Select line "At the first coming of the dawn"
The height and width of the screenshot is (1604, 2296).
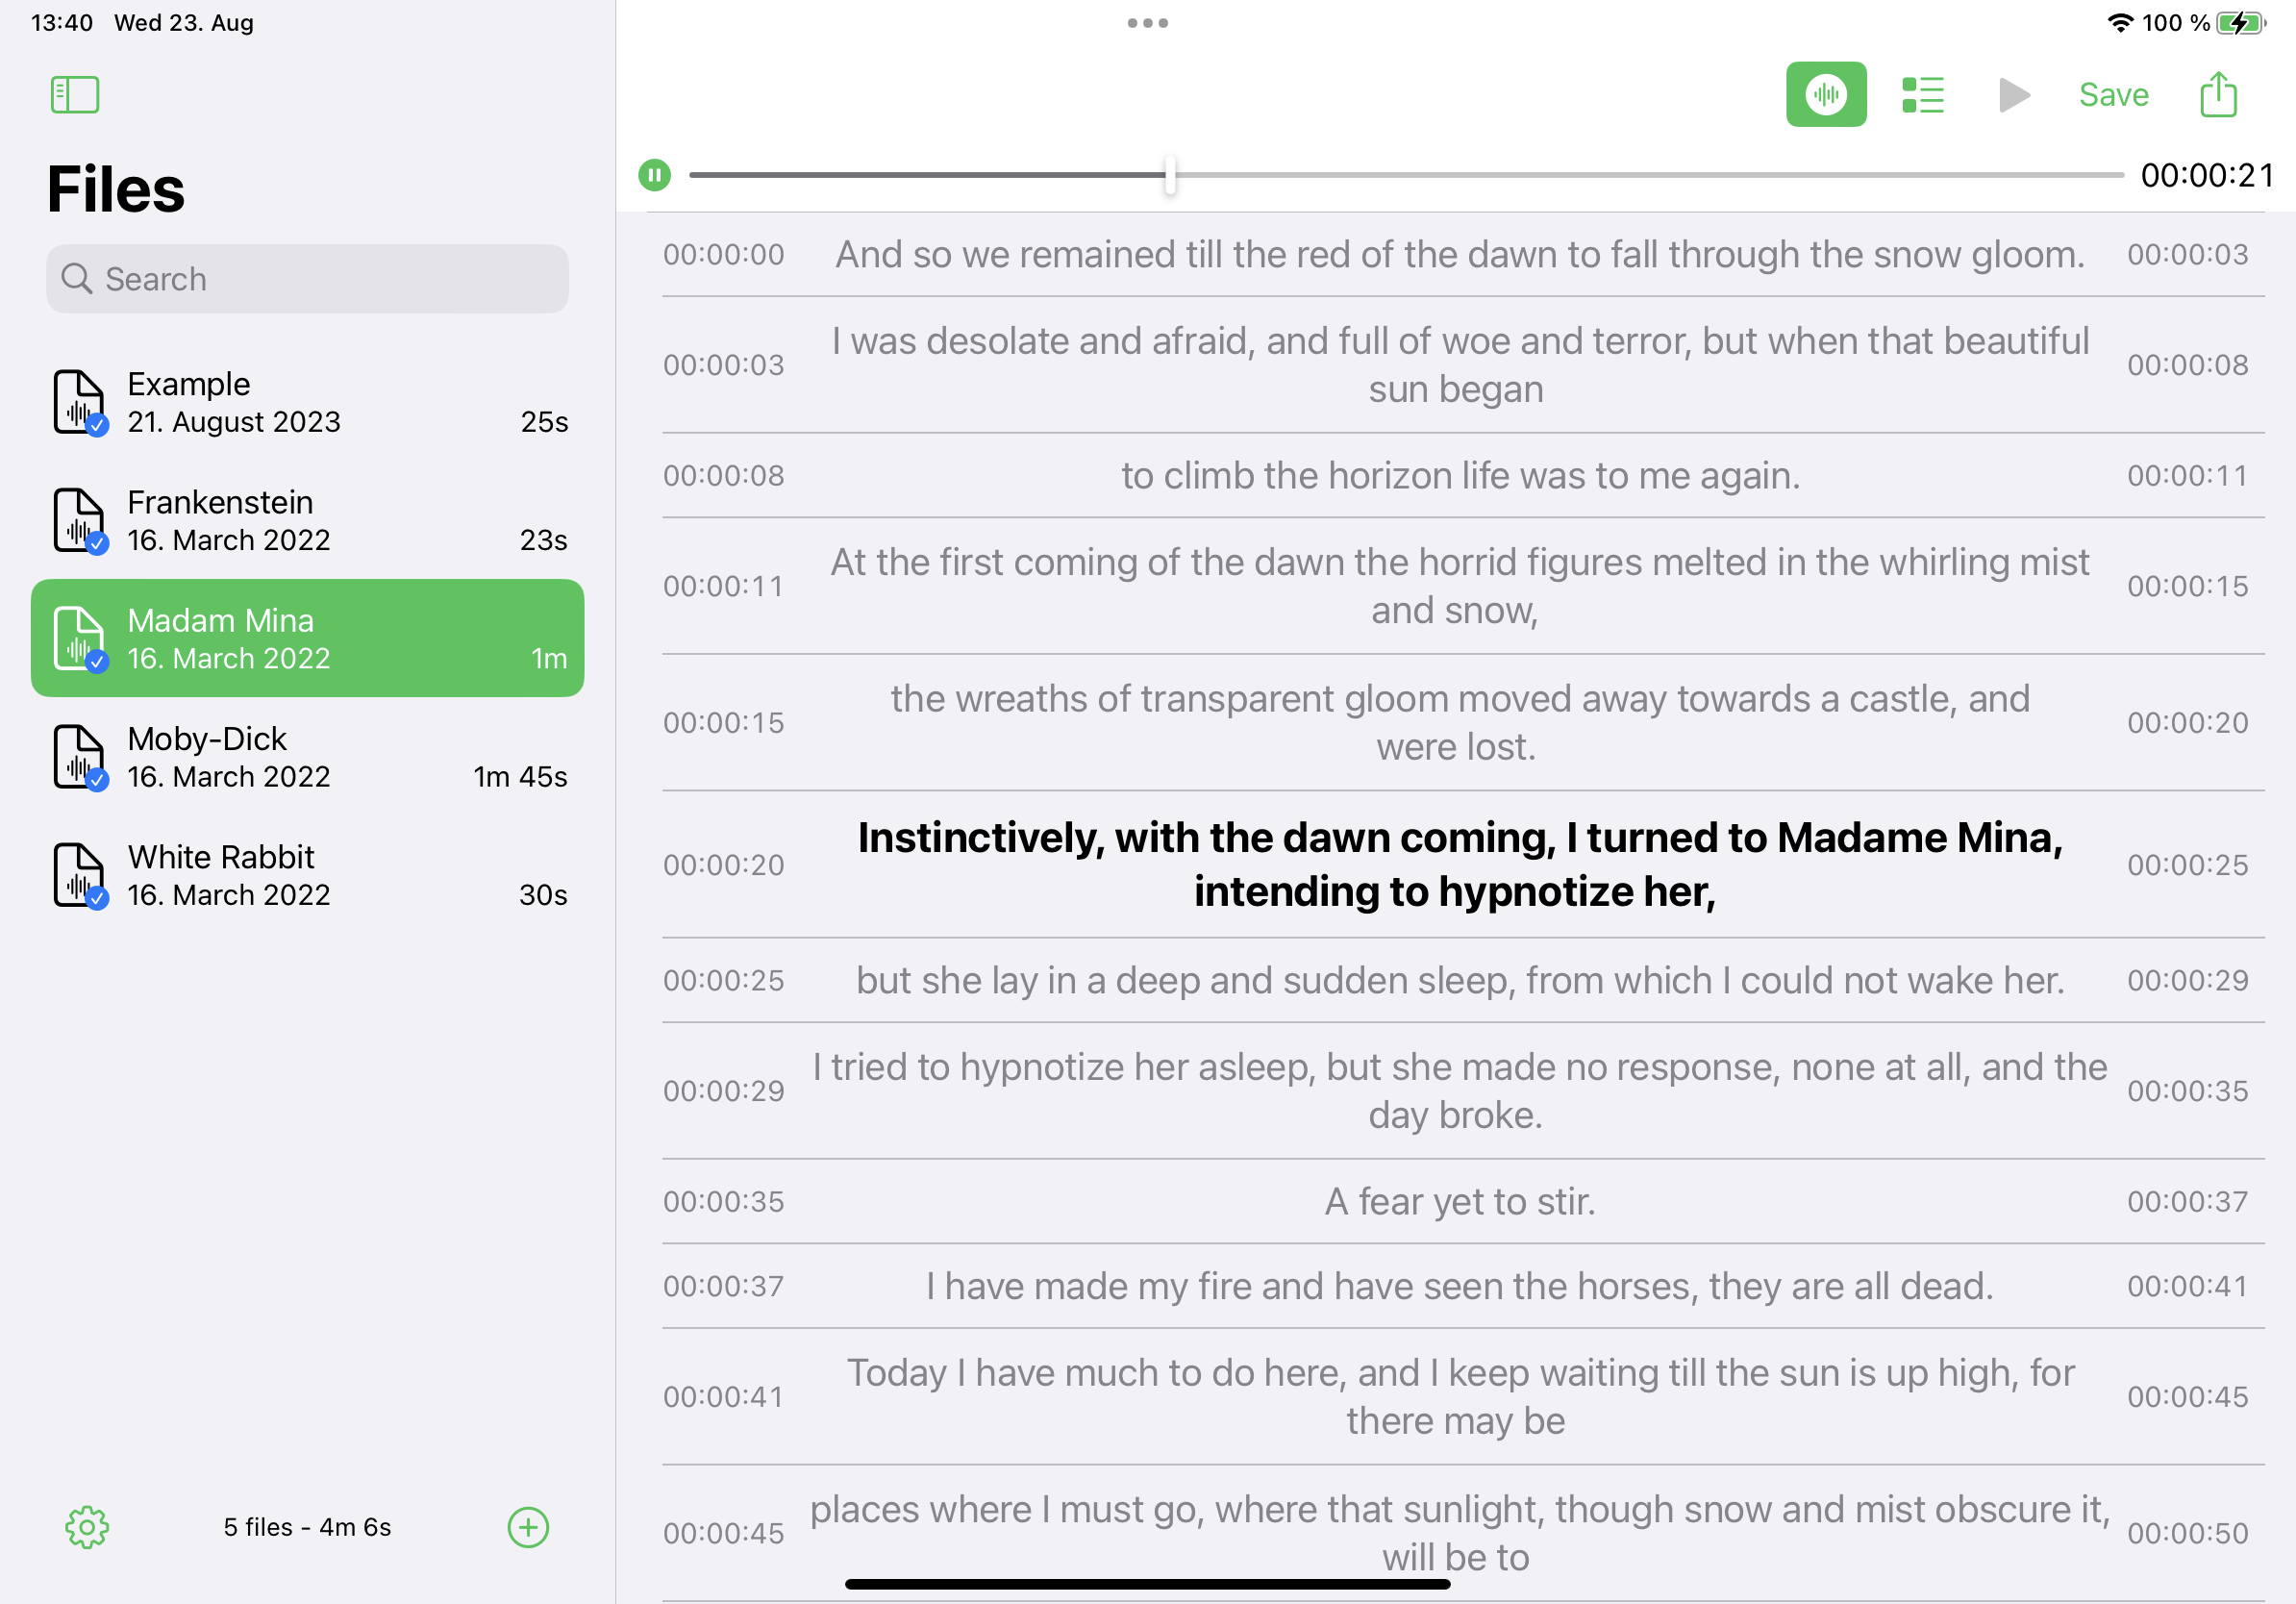point(1460,586)
